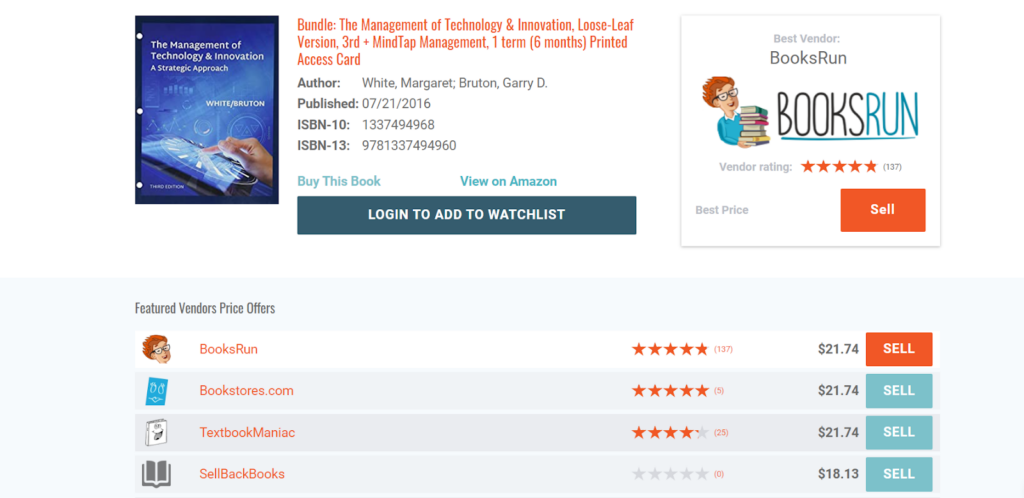Open the View on Amazon link
Image resolution: width=1024 pixels, height=498 pixels.
(508, 181)
